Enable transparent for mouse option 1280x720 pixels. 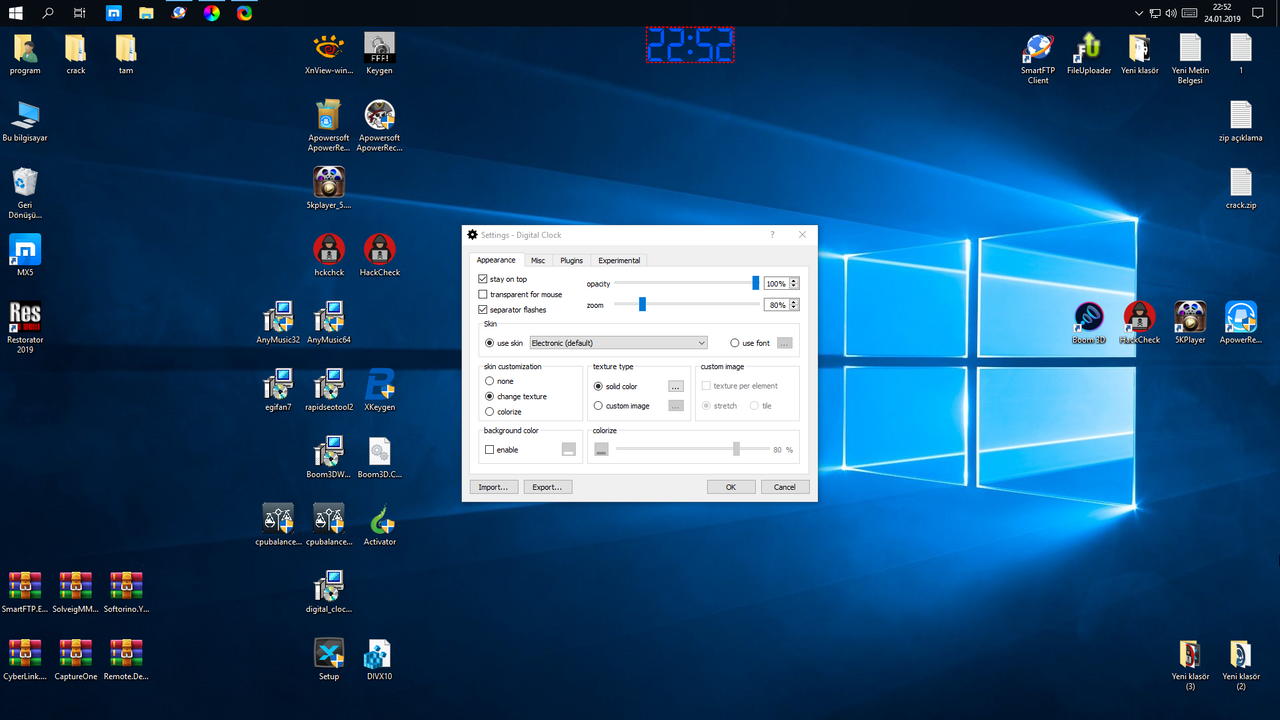[x=483, y=294]
